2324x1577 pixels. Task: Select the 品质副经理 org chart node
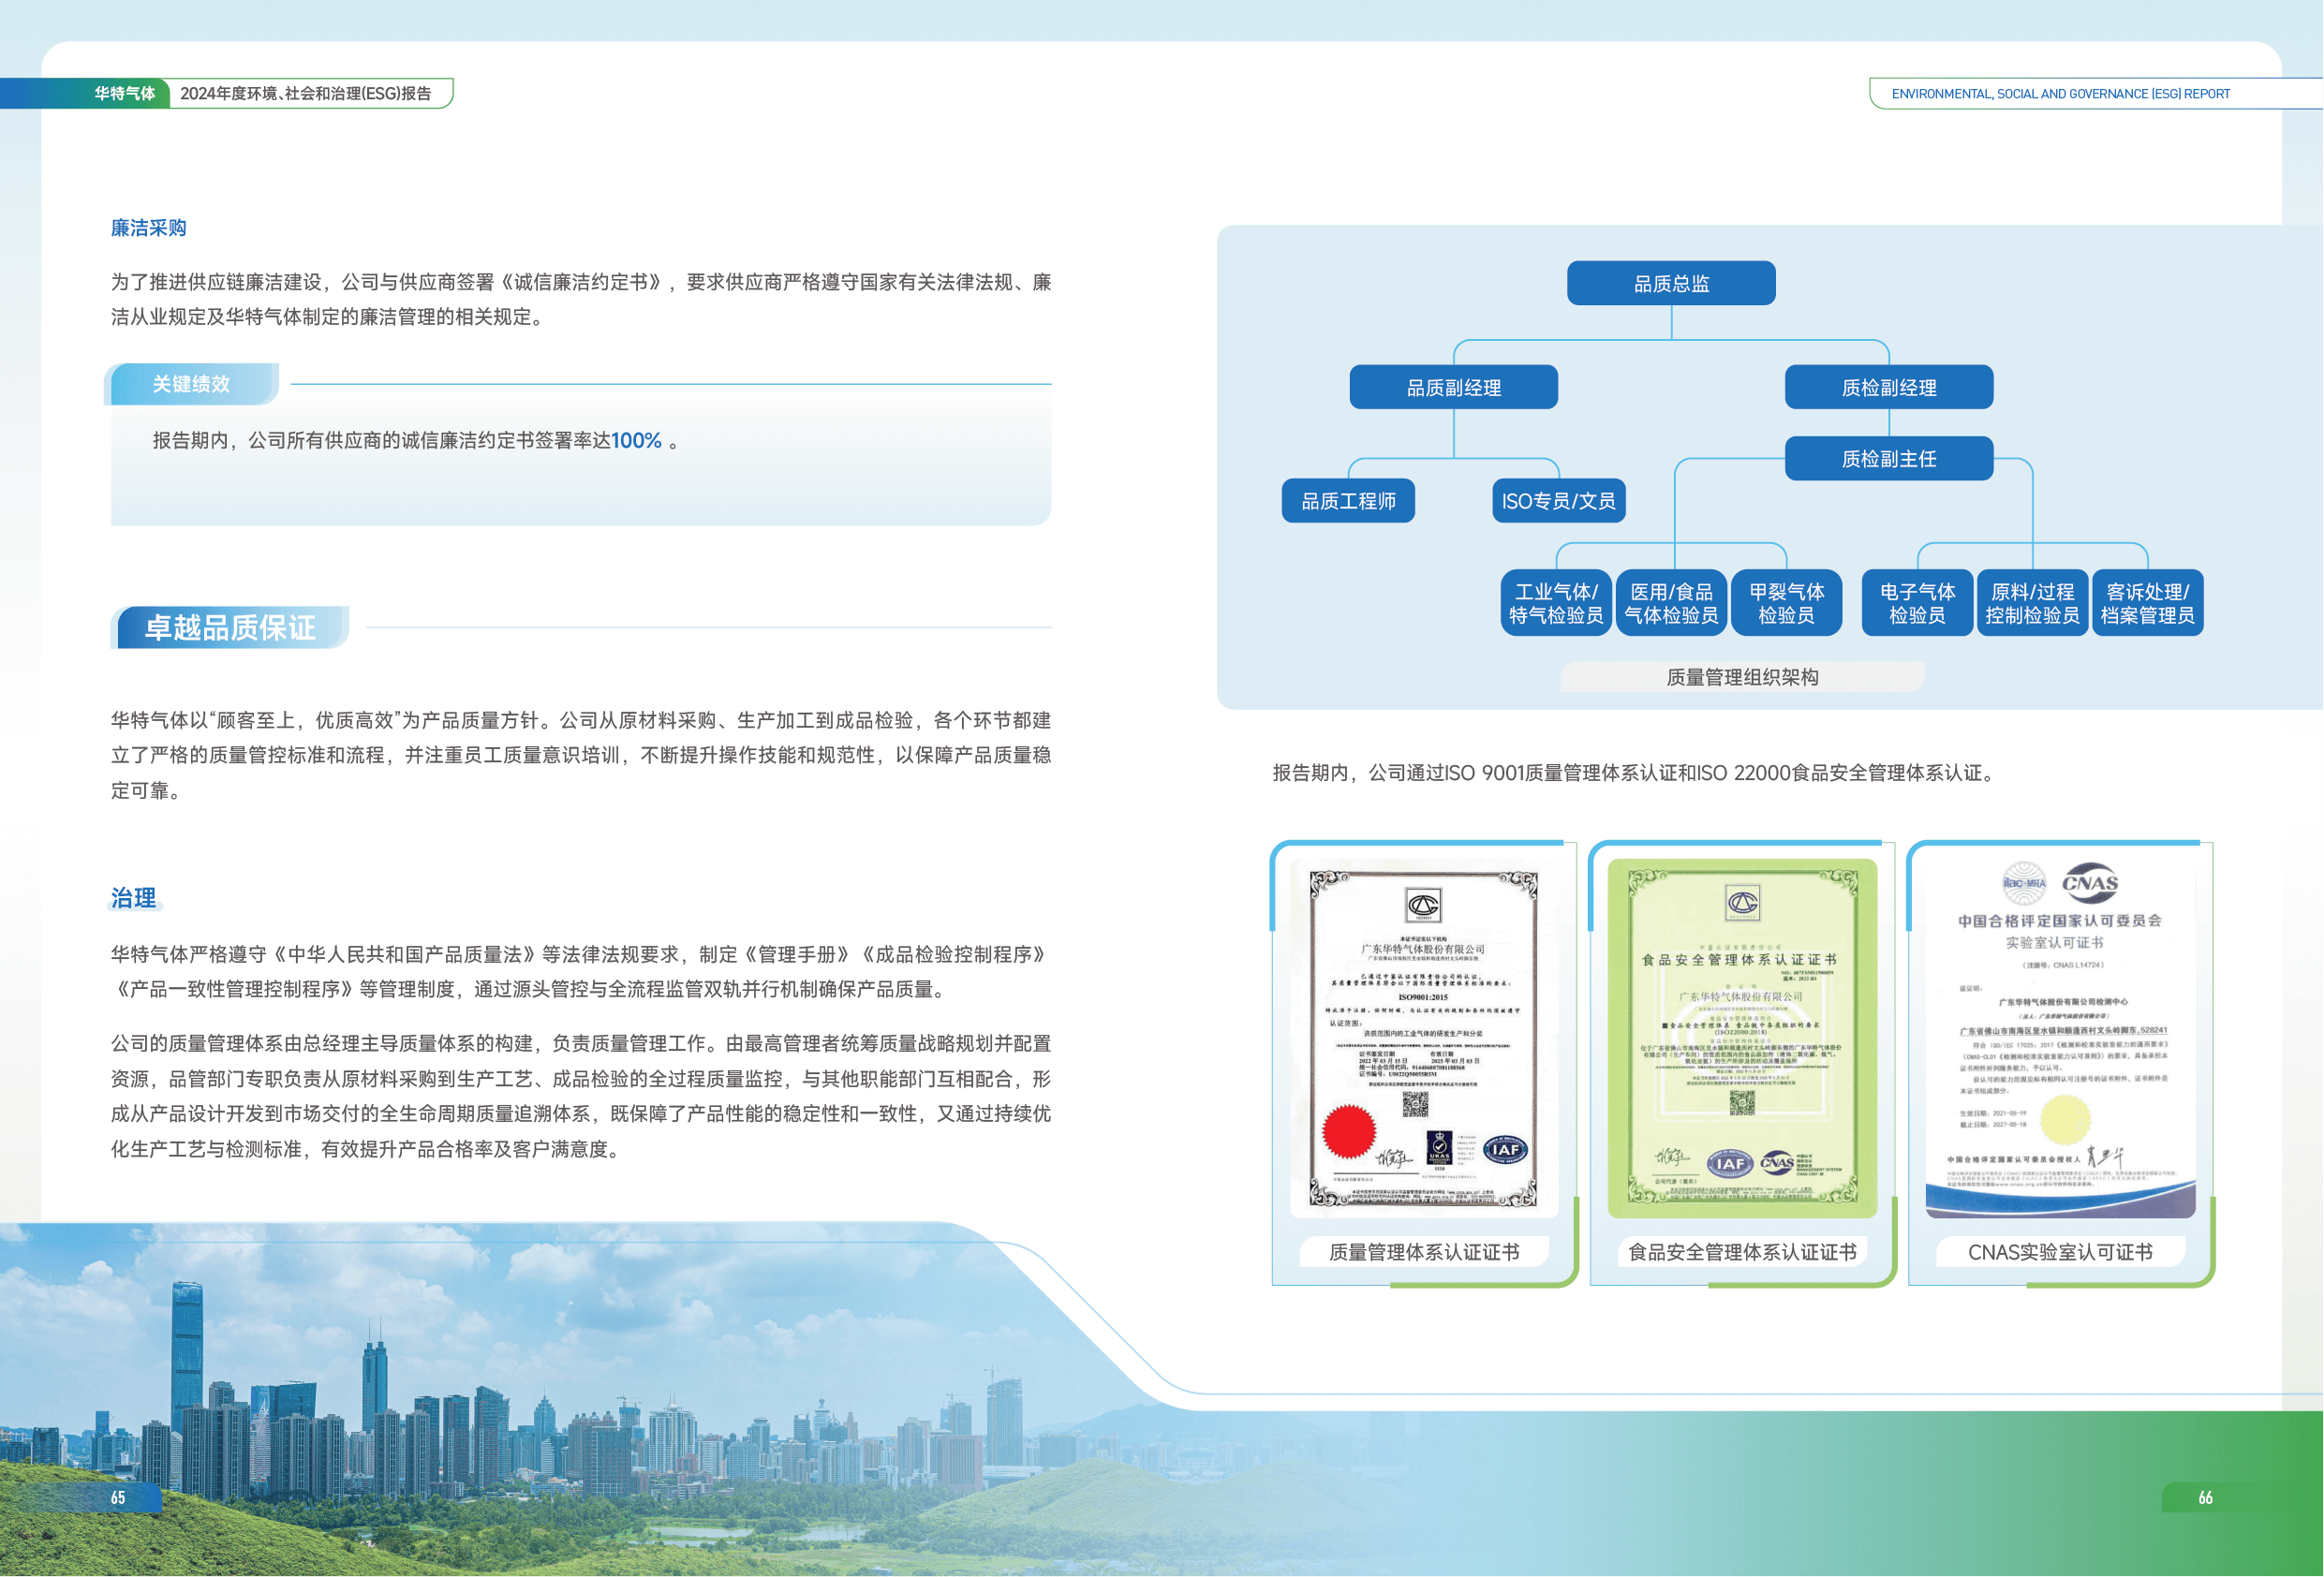pyautogui.click(x=1453, y=388)
